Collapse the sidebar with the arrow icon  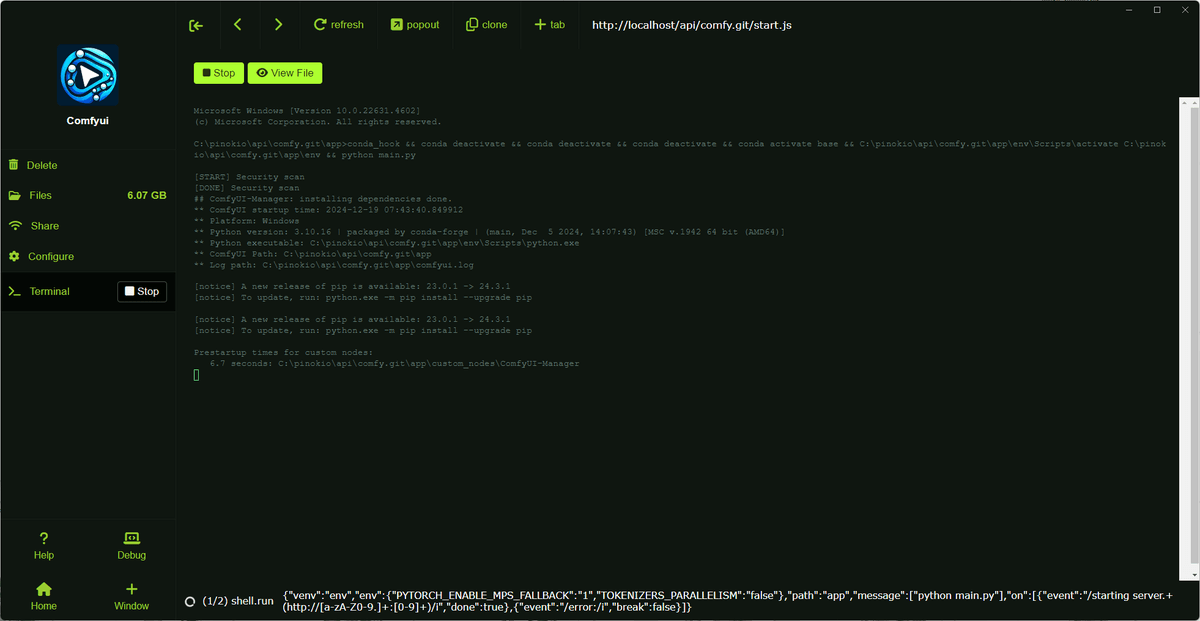pos(196,24)
